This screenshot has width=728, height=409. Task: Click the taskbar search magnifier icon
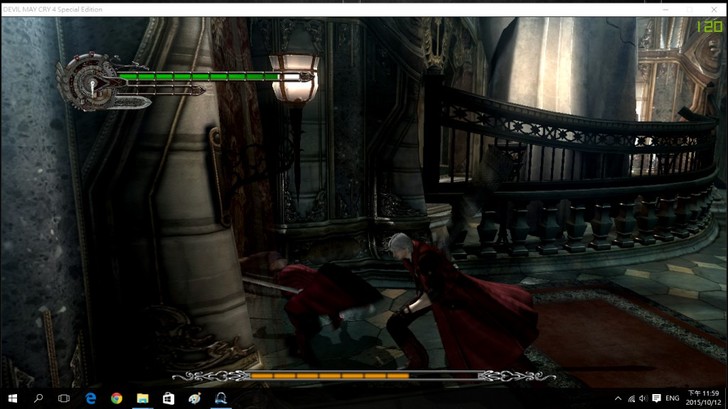pos(39,398)
